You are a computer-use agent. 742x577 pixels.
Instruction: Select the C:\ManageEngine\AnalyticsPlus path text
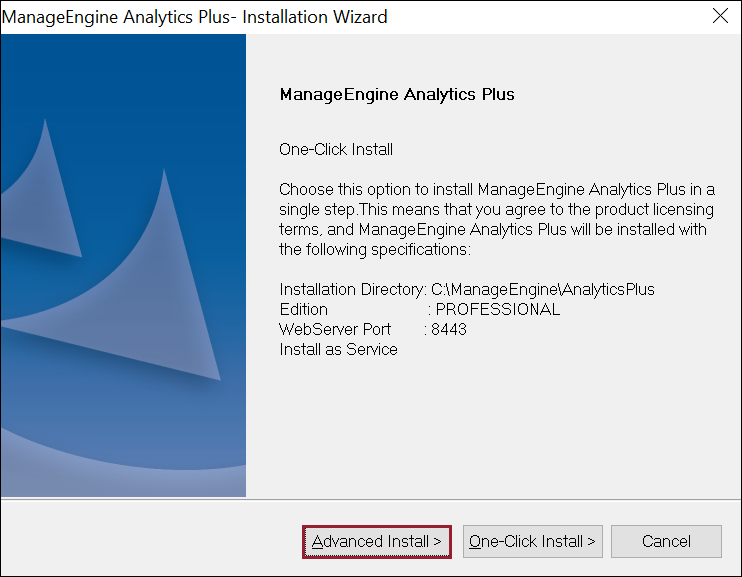543,290
